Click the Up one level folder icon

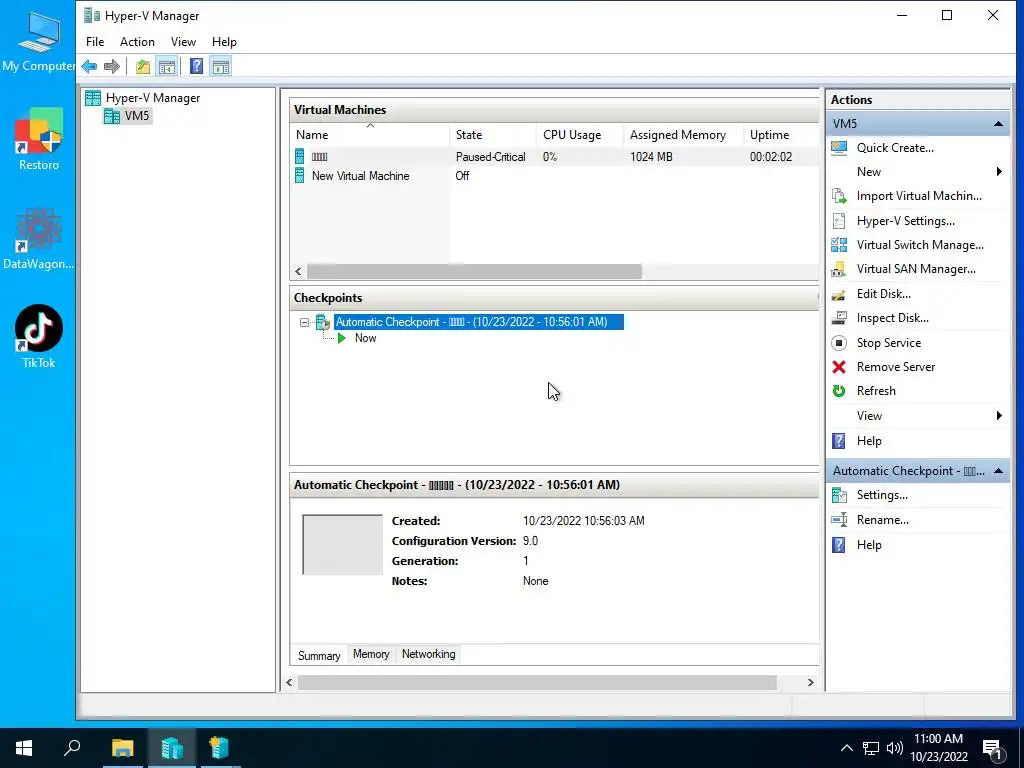pyautogui.click(x=142, y=66)
